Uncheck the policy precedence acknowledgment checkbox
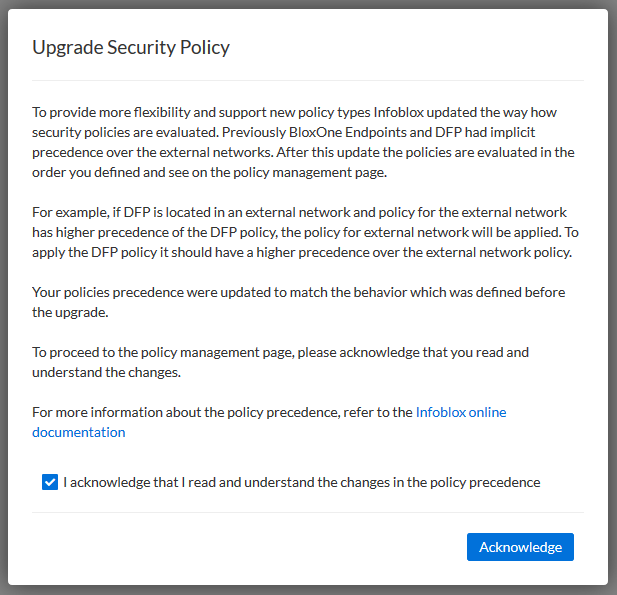This screenshot has height=595, width=617. click(50, 482)
